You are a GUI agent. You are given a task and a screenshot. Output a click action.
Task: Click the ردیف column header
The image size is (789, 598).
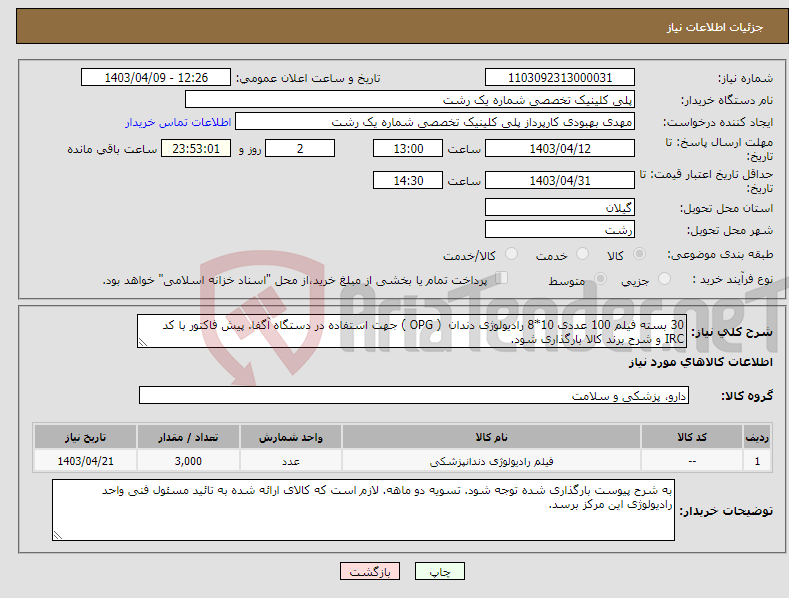click(757, 437)
